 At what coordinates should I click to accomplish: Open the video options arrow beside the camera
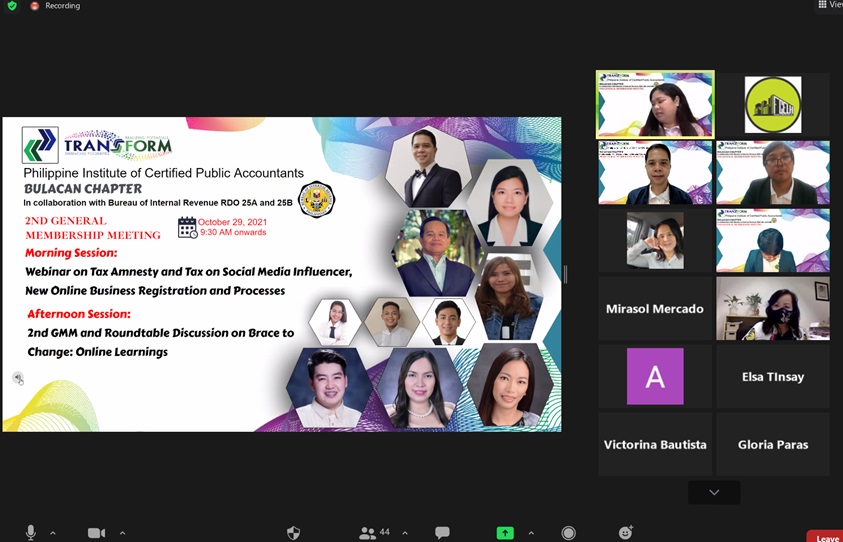click(x=122, y=533)
